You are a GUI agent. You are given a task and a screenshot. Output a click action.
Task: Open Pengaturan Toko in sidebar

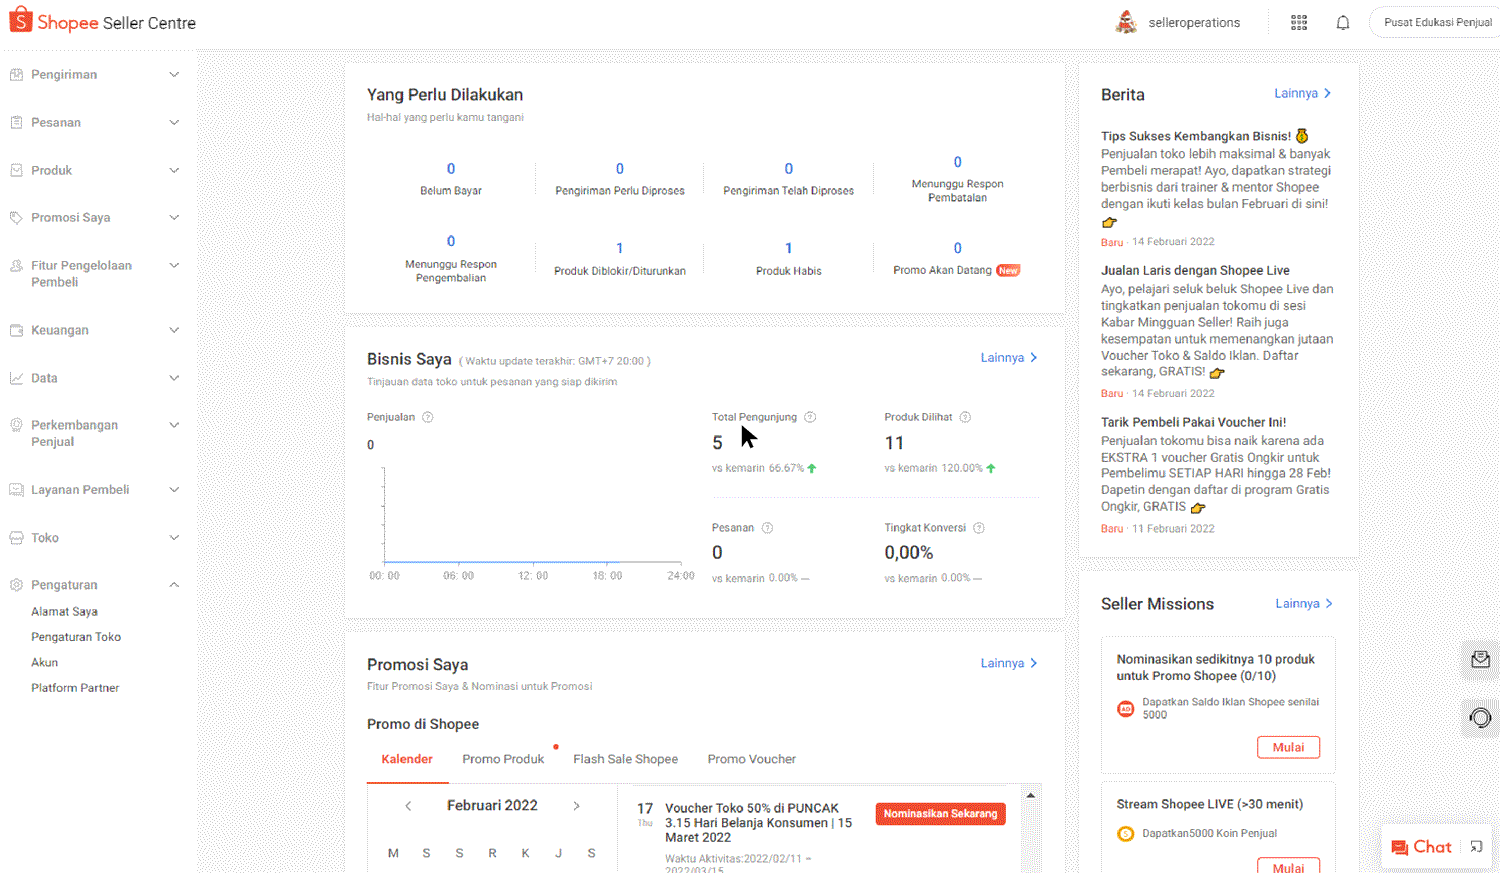pyautogui.click(x=76, y=637)
